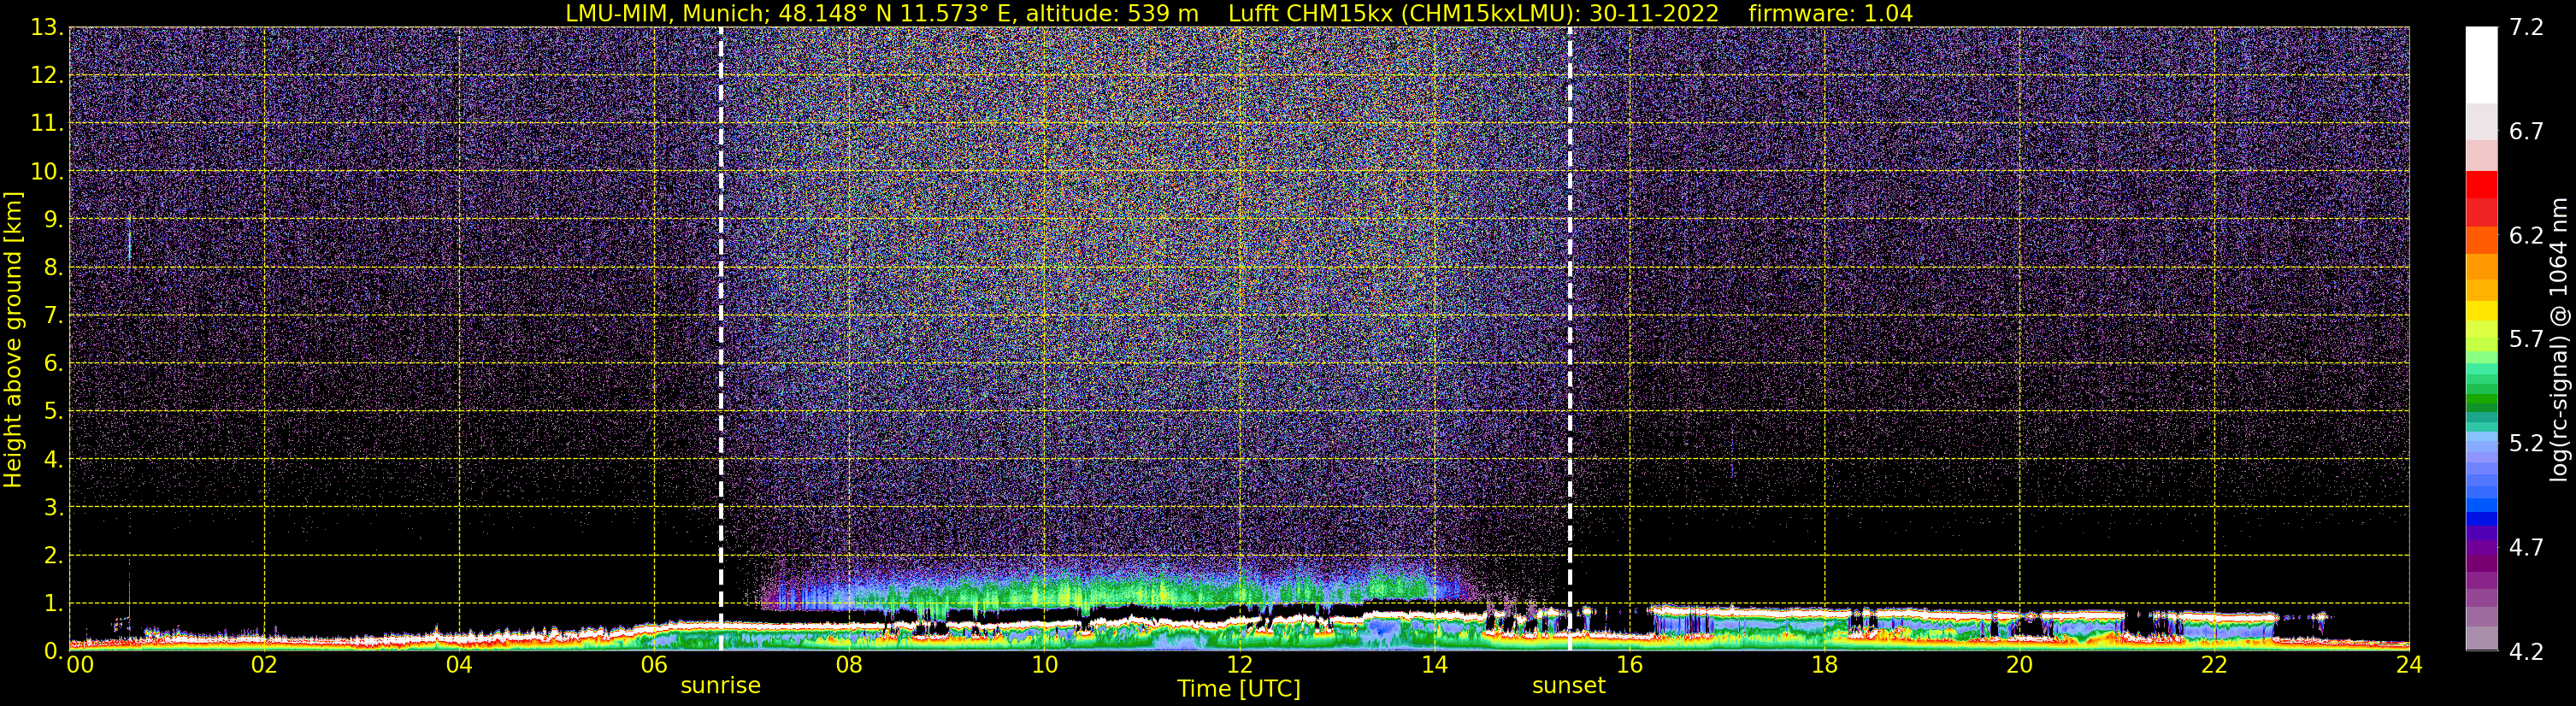This screenshot has height=706, width=2576.
Task: Click the time axis tick label "10"
Action: pyautogui.click(x=1044, y=665)
